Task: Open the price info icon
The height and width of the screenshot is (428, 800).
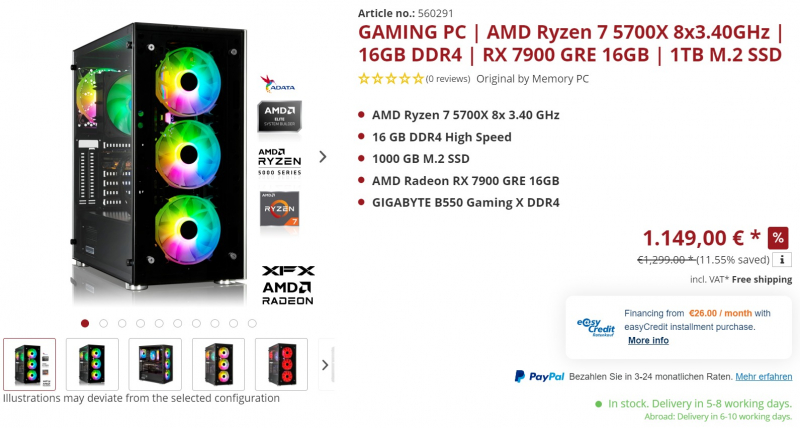Action: click(x=782, y=260)
